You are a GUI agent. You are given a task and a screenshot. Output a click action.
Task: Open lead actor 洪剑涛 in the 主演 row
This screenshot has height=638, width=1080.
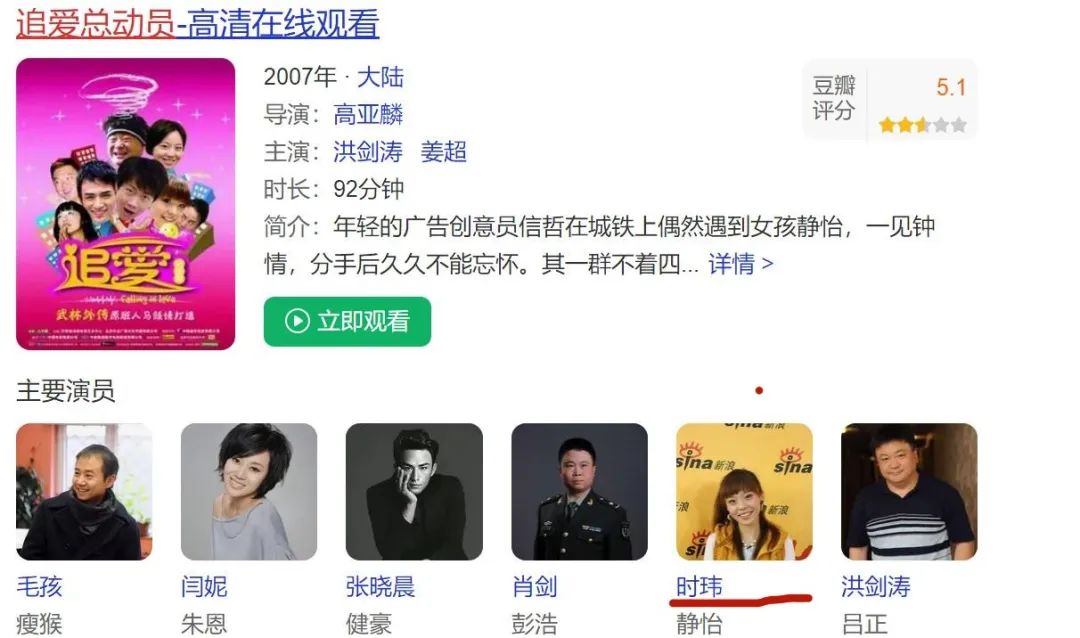[368, 151]
